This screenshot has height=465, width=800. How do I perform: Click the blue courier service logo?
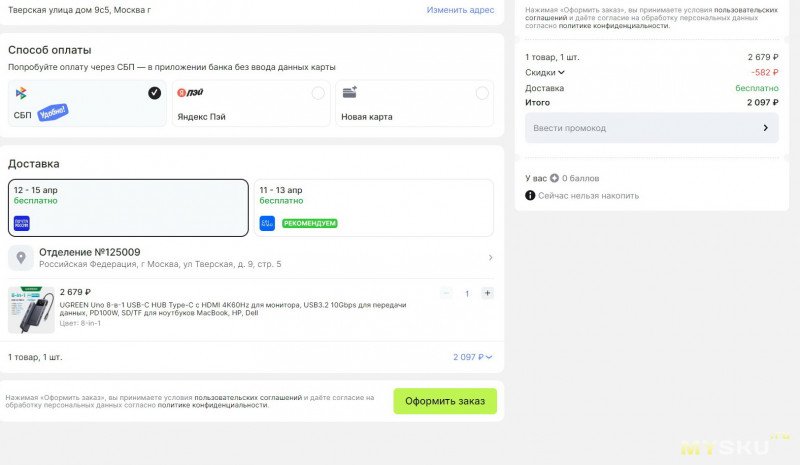pyautogui.click(x=267, y=223)
